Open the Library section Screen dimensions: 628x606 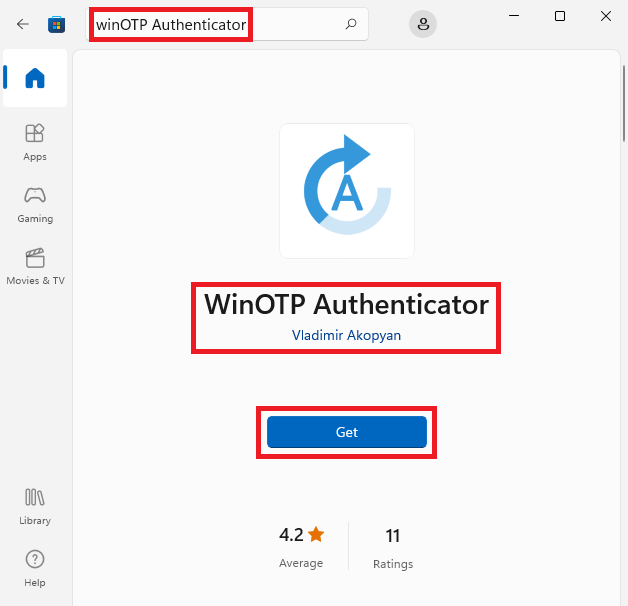[x=35, y=507]
